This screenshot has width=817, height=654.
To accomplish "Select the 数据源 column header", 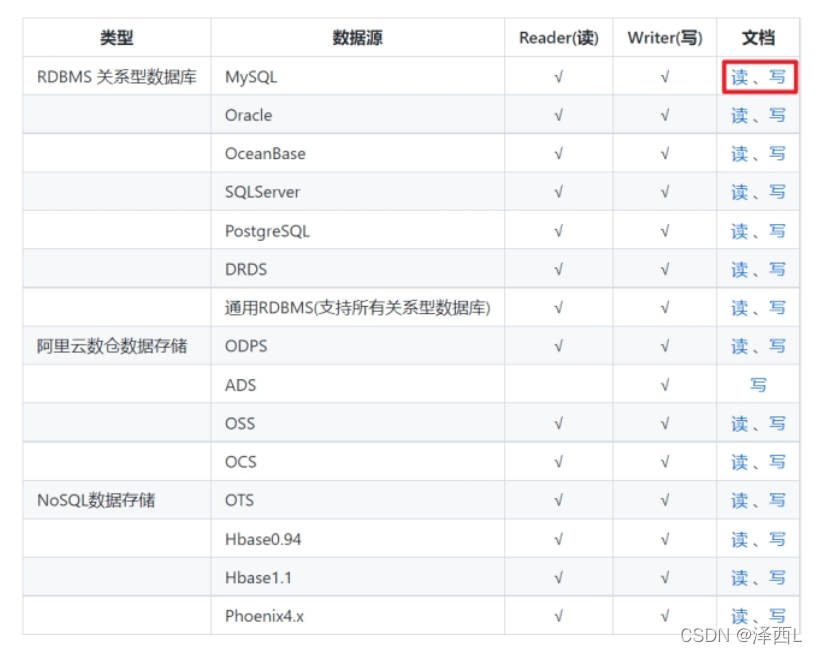I will click(357, 38).
